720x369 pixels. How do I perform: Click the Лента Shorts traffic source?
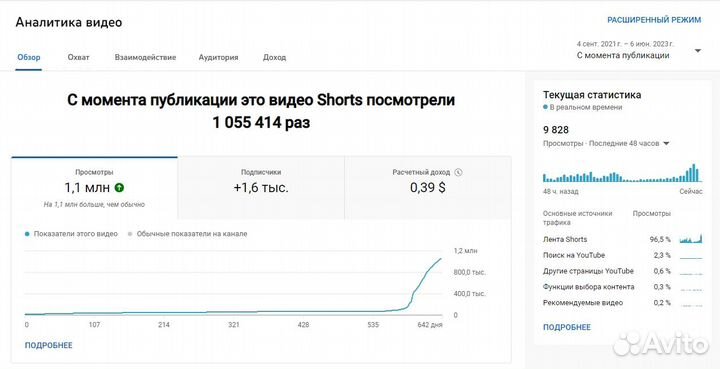pyautogui.click(x=565, y=239)
